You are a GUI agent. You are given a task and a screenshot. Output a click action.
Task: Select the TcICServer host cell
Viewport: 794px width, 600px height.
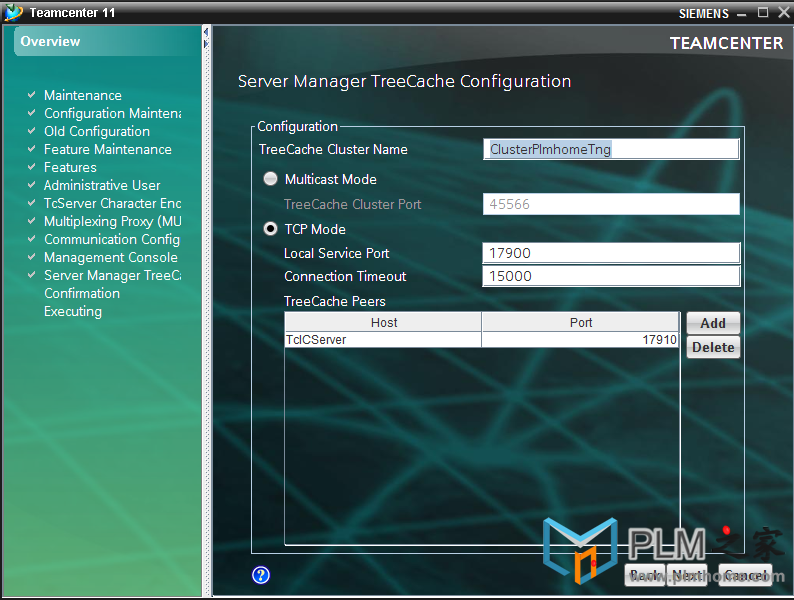click(x=383, y=340)
